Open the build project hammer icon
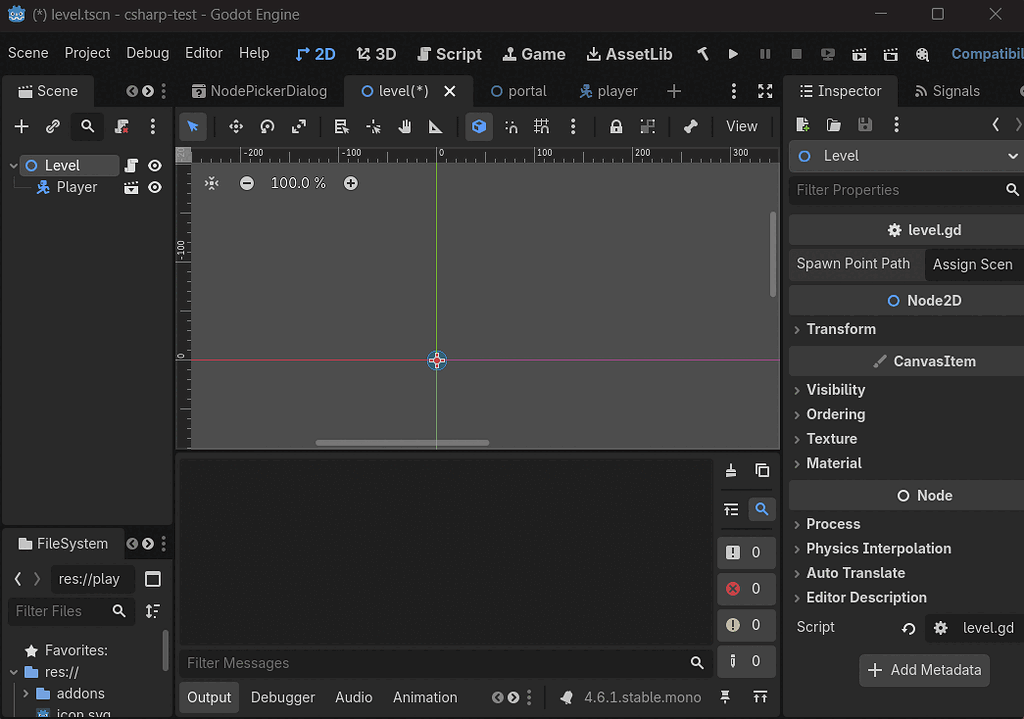 point(702,54)
